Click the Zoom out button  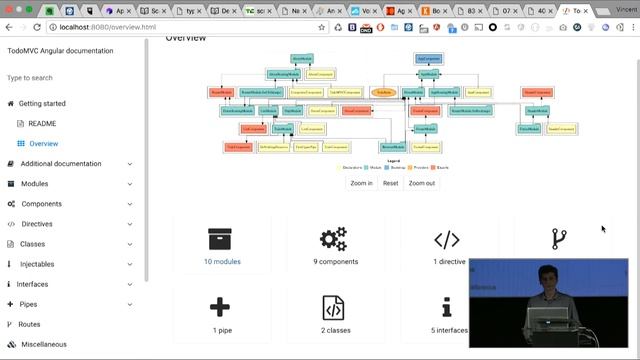click(422, 183)
